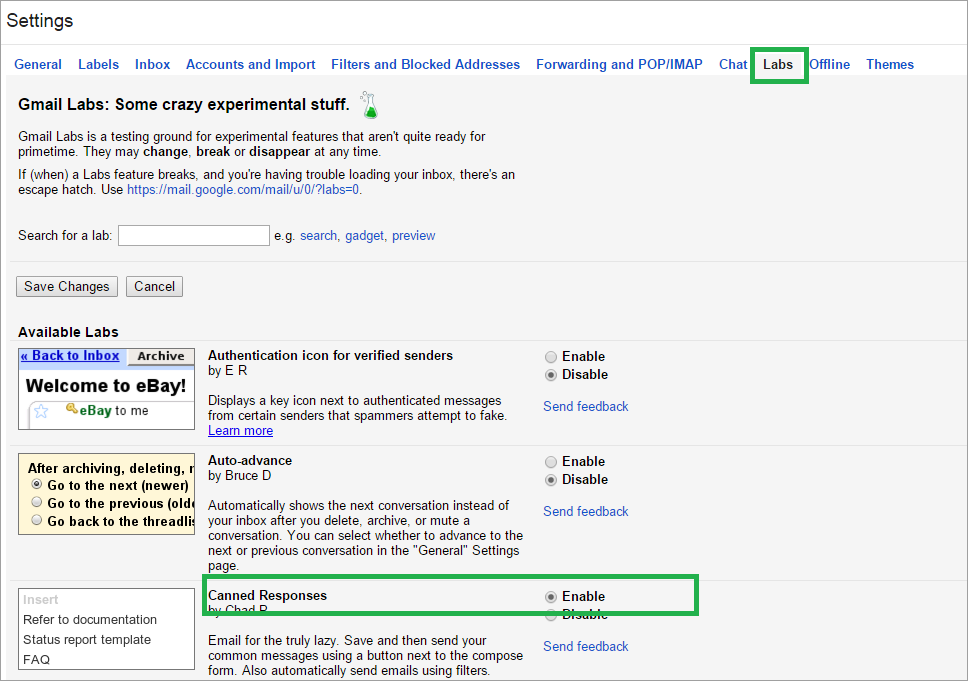Screen dimensions: 968x681
Task: Go to the Chat settings tab
Action: pyautogui.click(x=733, y=64)
